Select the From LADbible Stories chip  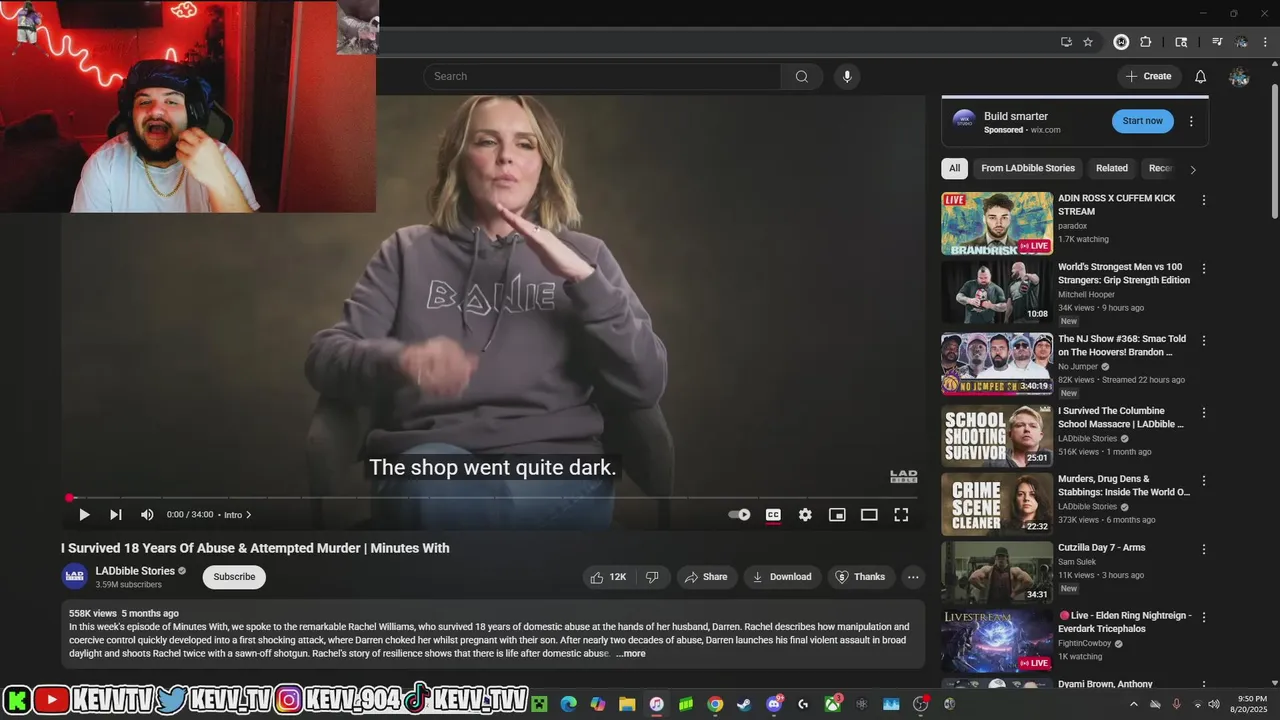pos(1028,168)
